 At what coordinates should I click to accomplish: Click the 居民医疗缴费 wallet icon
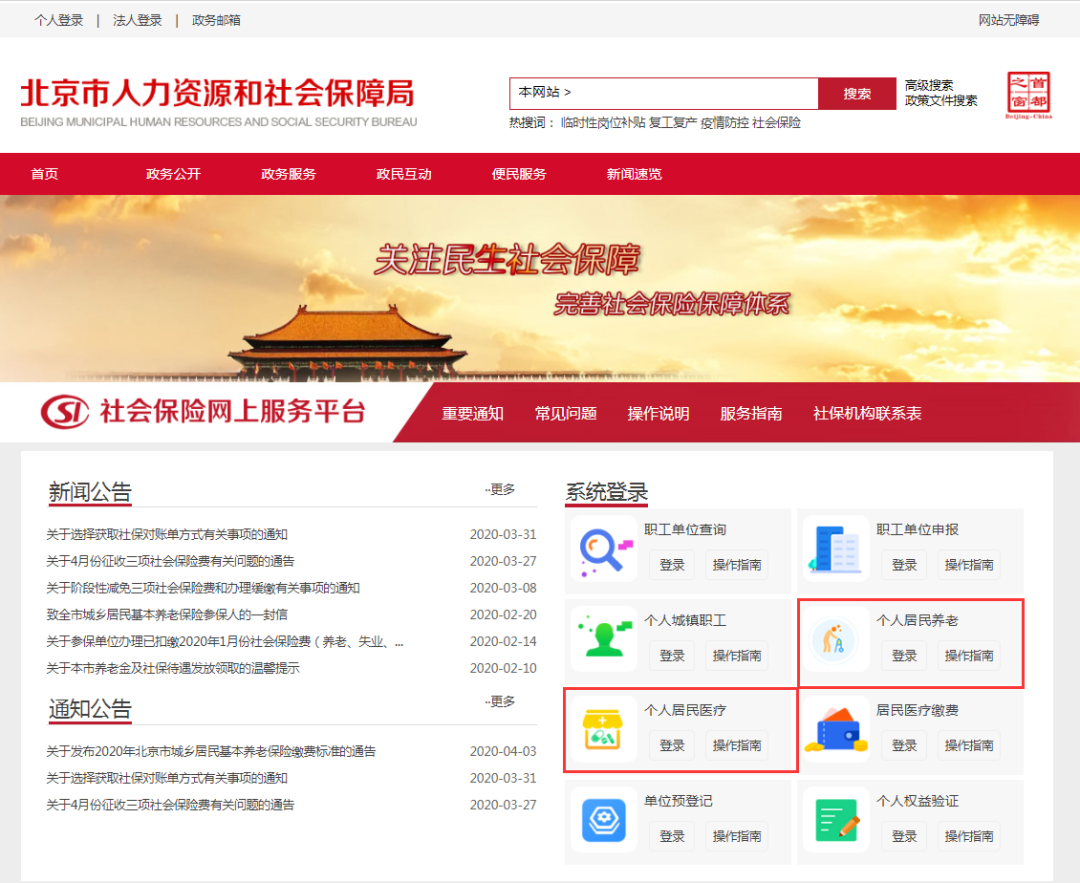(836, 730)
